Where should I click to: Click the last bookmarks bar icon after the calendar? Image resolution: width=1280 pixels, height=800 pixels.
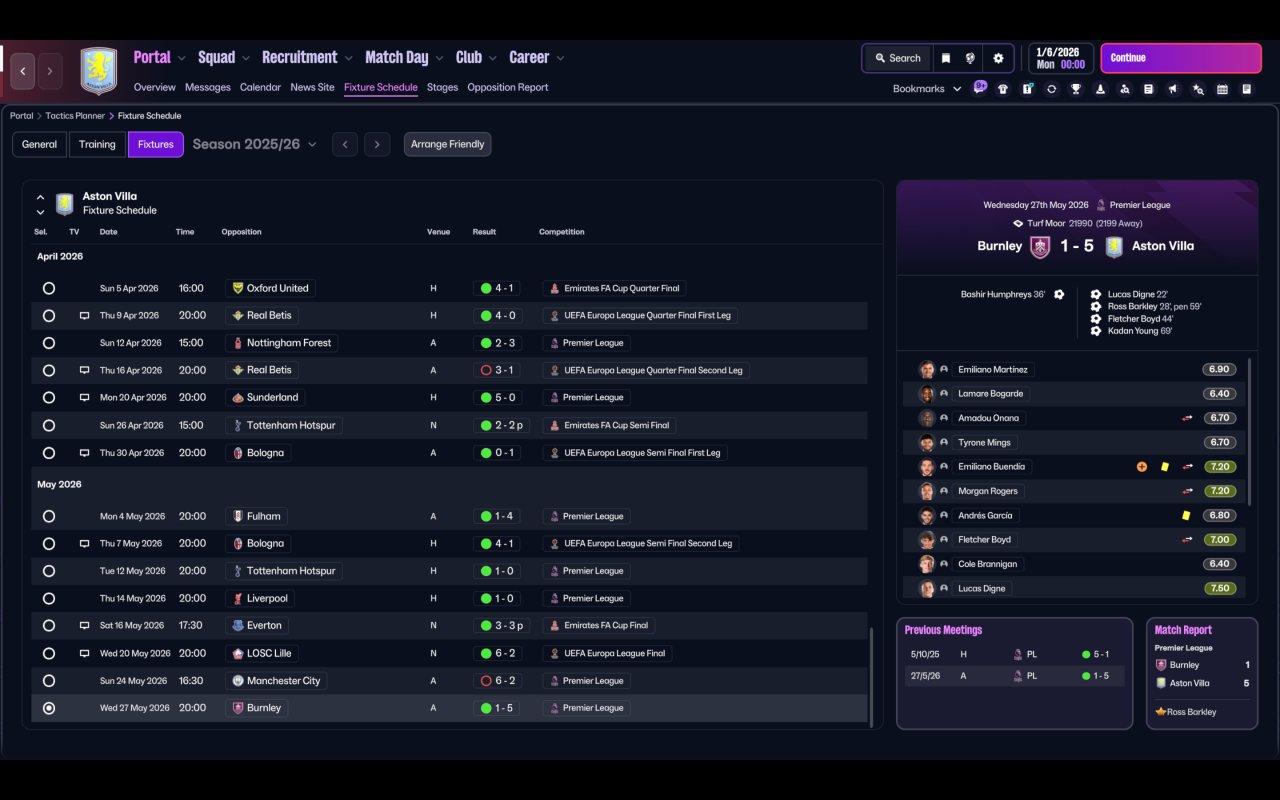1247,89
